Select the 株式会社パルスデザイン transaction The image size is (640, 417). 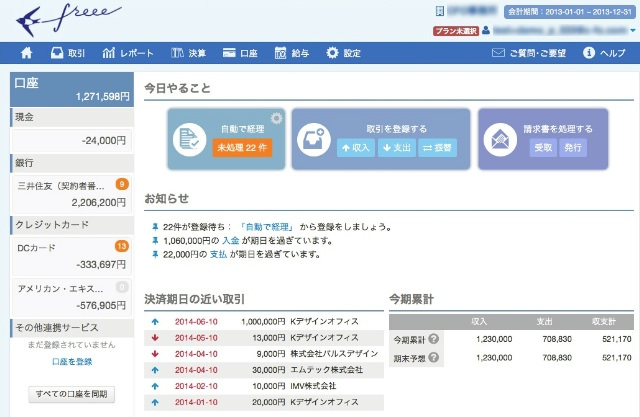coord(264,354)
